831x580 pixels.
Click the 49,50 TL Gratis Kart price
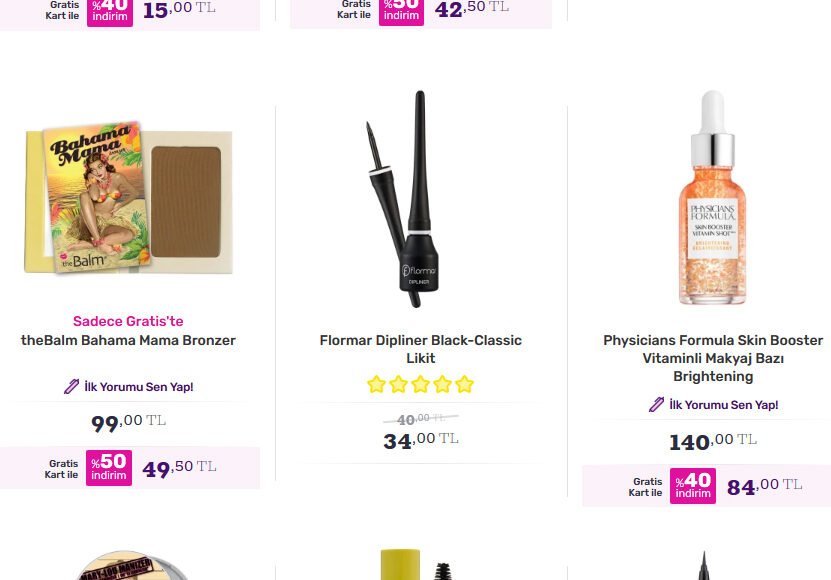tap(179, 468)
